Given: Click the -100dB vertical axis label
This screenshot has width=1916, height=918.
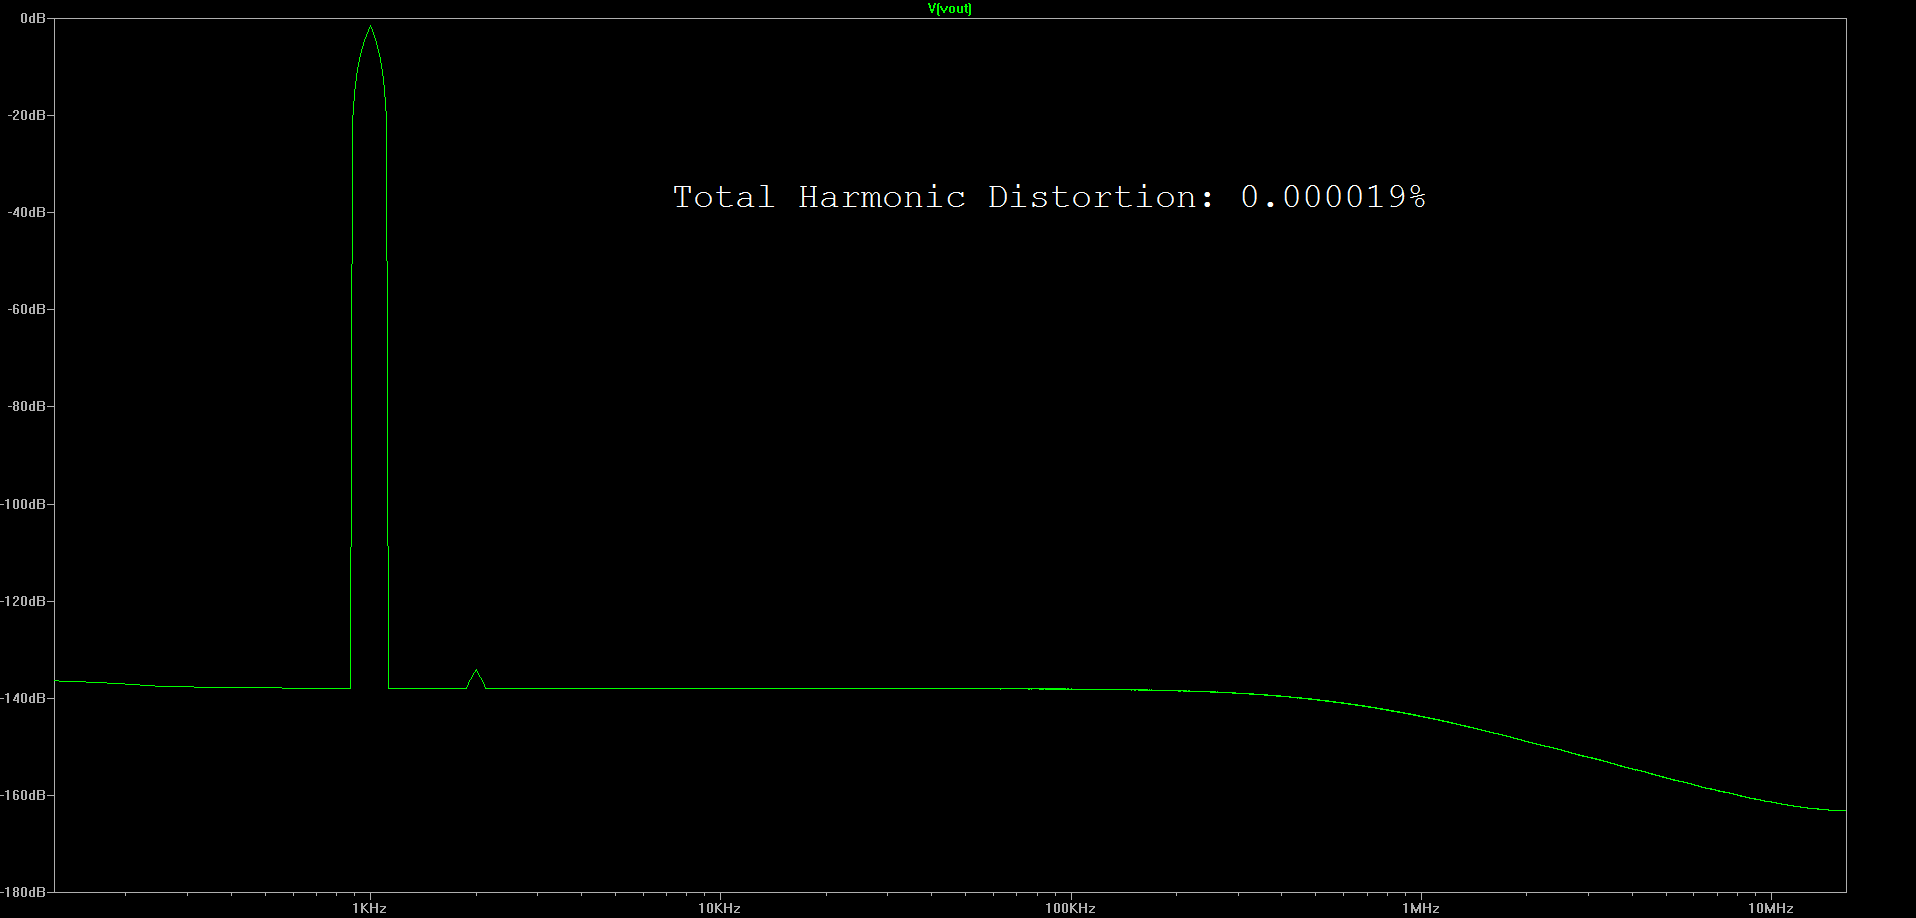Looking at the screenshot, I should point(24,504).
